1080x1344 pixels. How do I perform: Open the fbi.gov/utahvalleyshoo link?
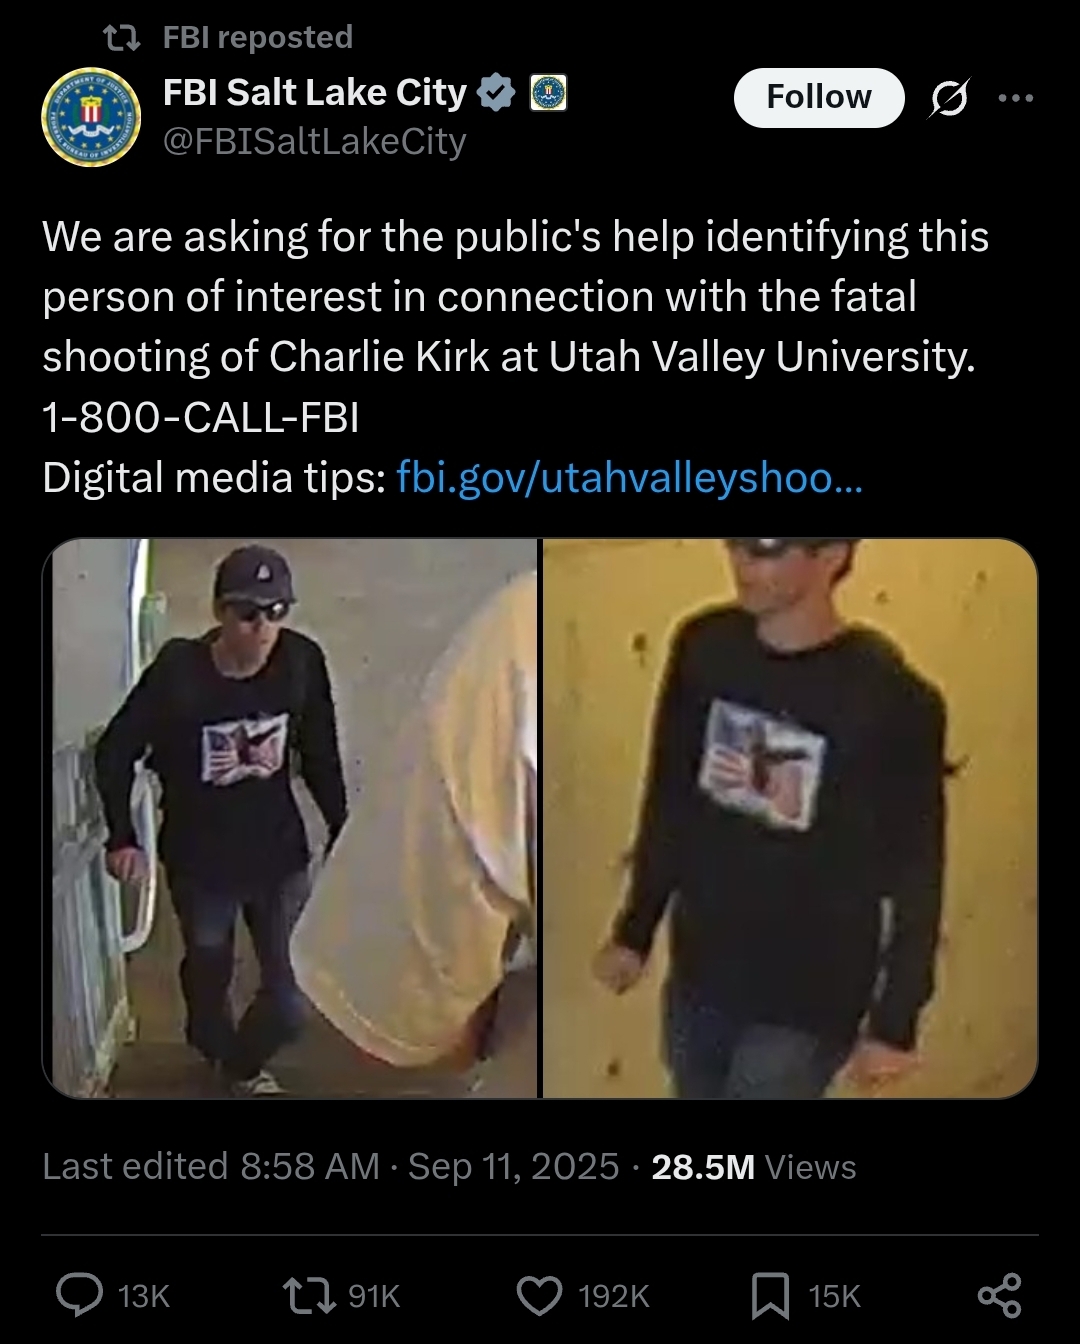[628, 478]
